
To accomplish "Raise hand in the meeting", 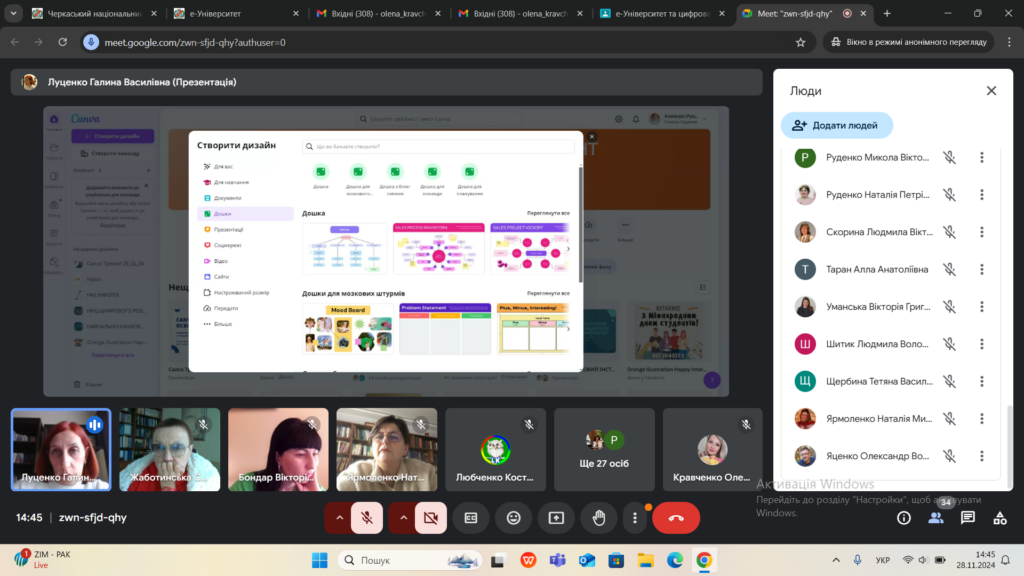I will click(x=599, y=518).
